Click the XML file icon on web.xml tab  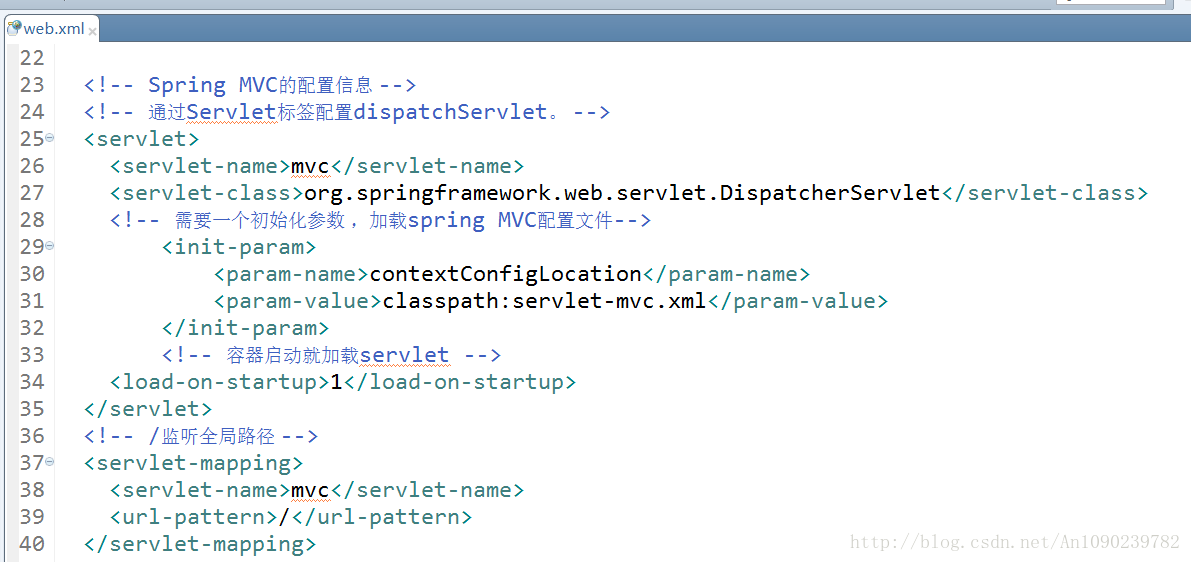[x=14, y=29]
